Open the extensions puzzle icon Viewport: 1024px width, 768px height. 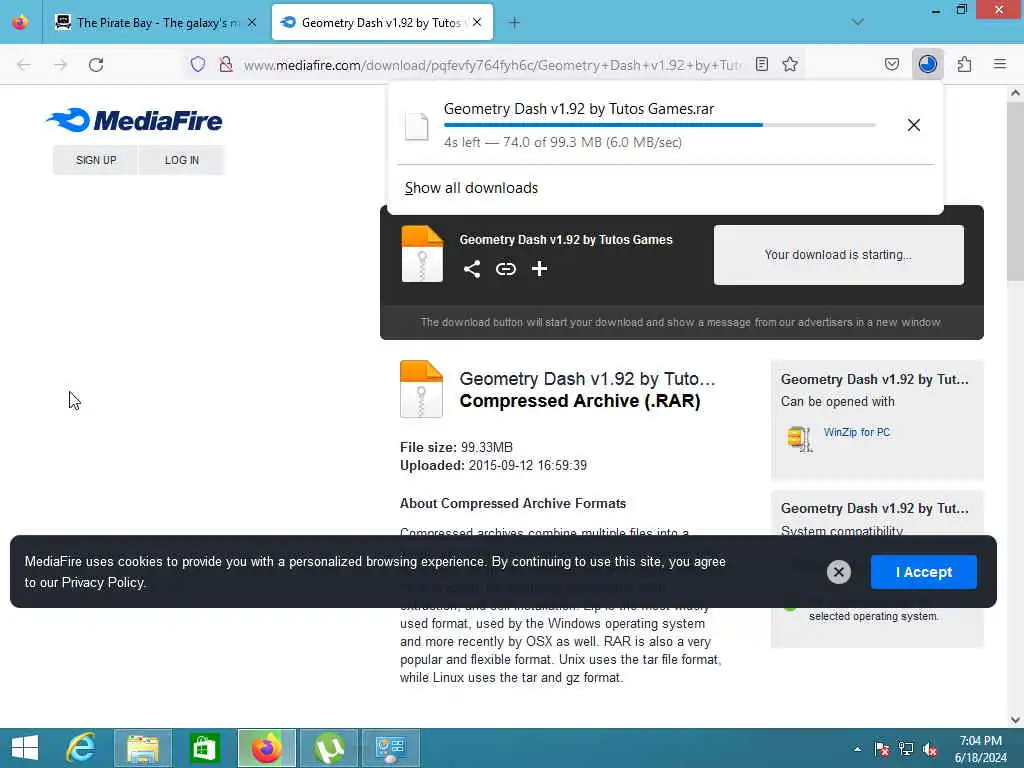tap(965, 65)
